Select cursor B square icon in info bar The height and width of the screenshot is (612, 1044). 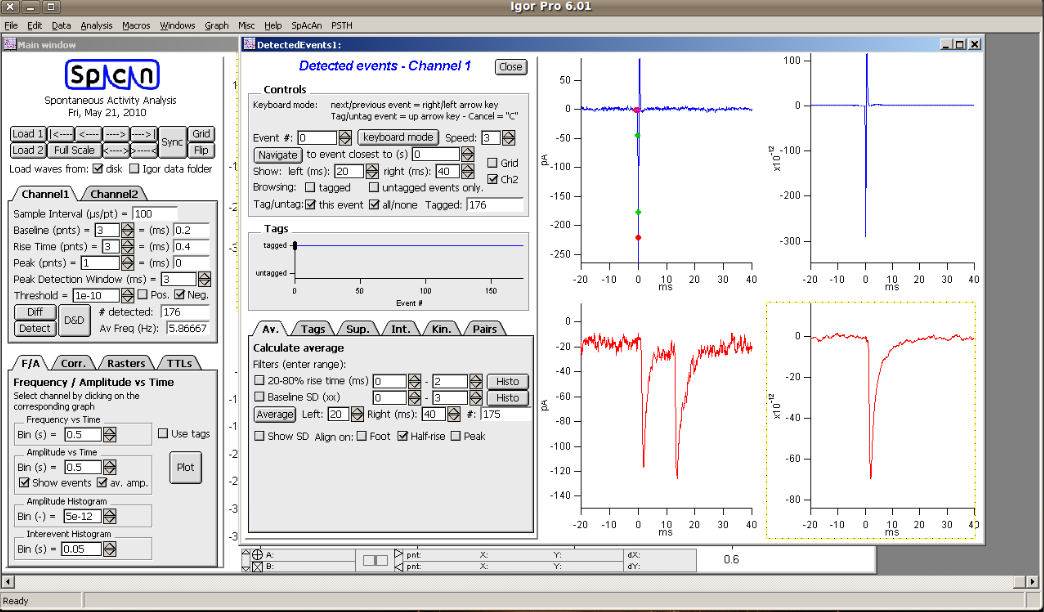258,567
